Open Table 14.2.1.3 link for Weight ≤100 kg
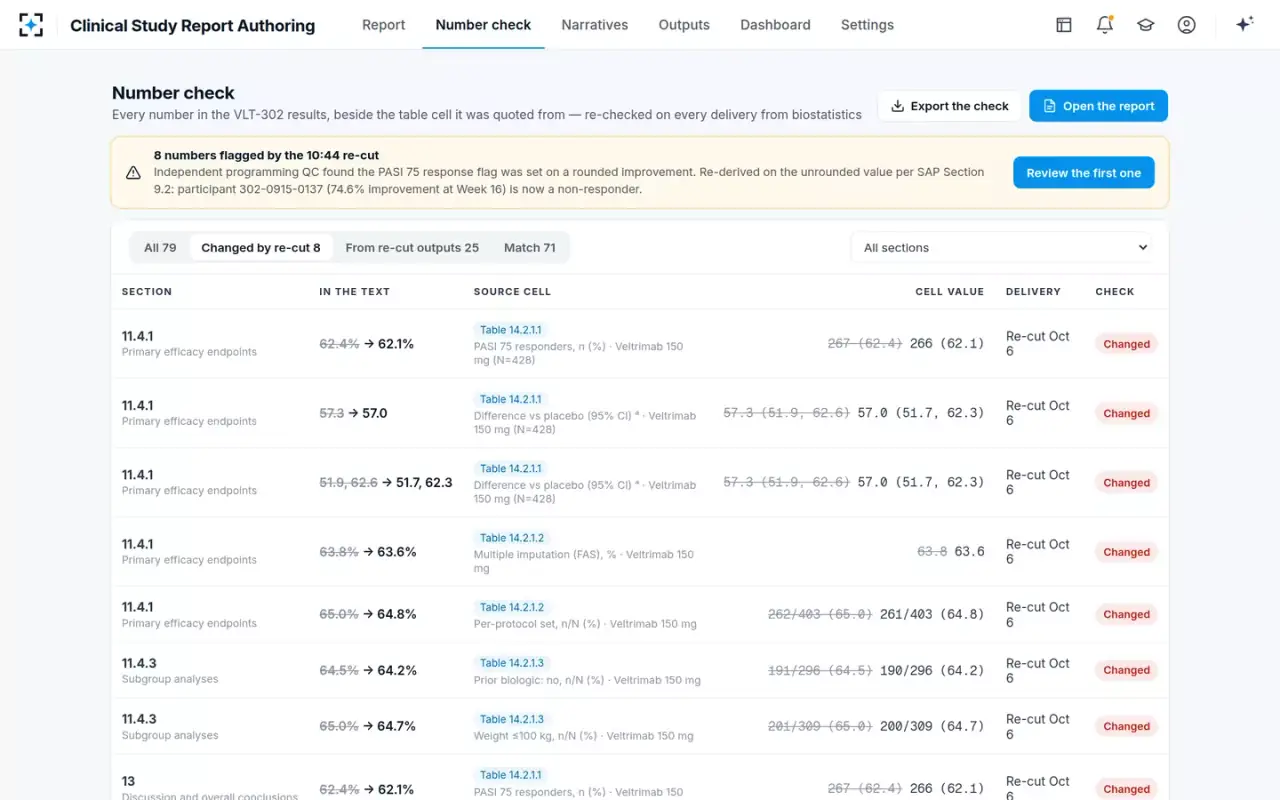 click(512, 719)
